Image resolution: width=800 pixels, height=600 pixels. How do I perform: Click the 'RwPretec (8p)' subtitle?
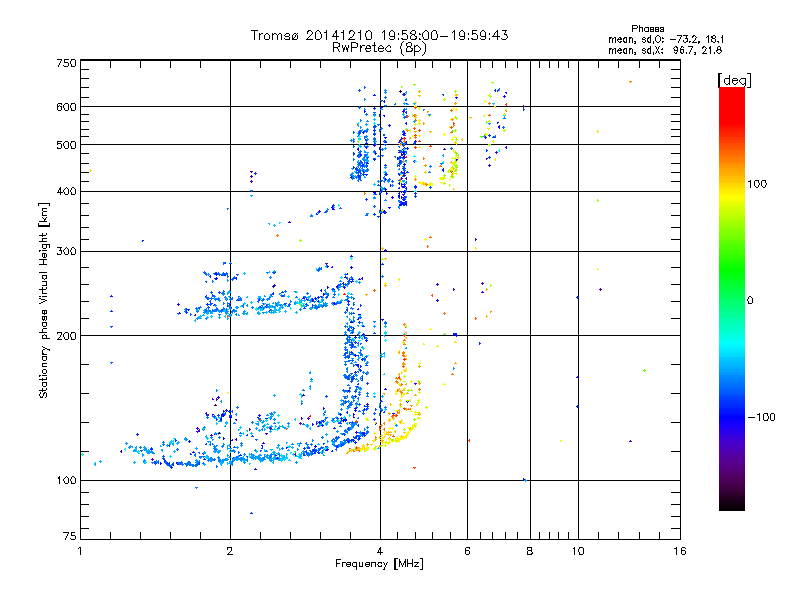point(379,48)
